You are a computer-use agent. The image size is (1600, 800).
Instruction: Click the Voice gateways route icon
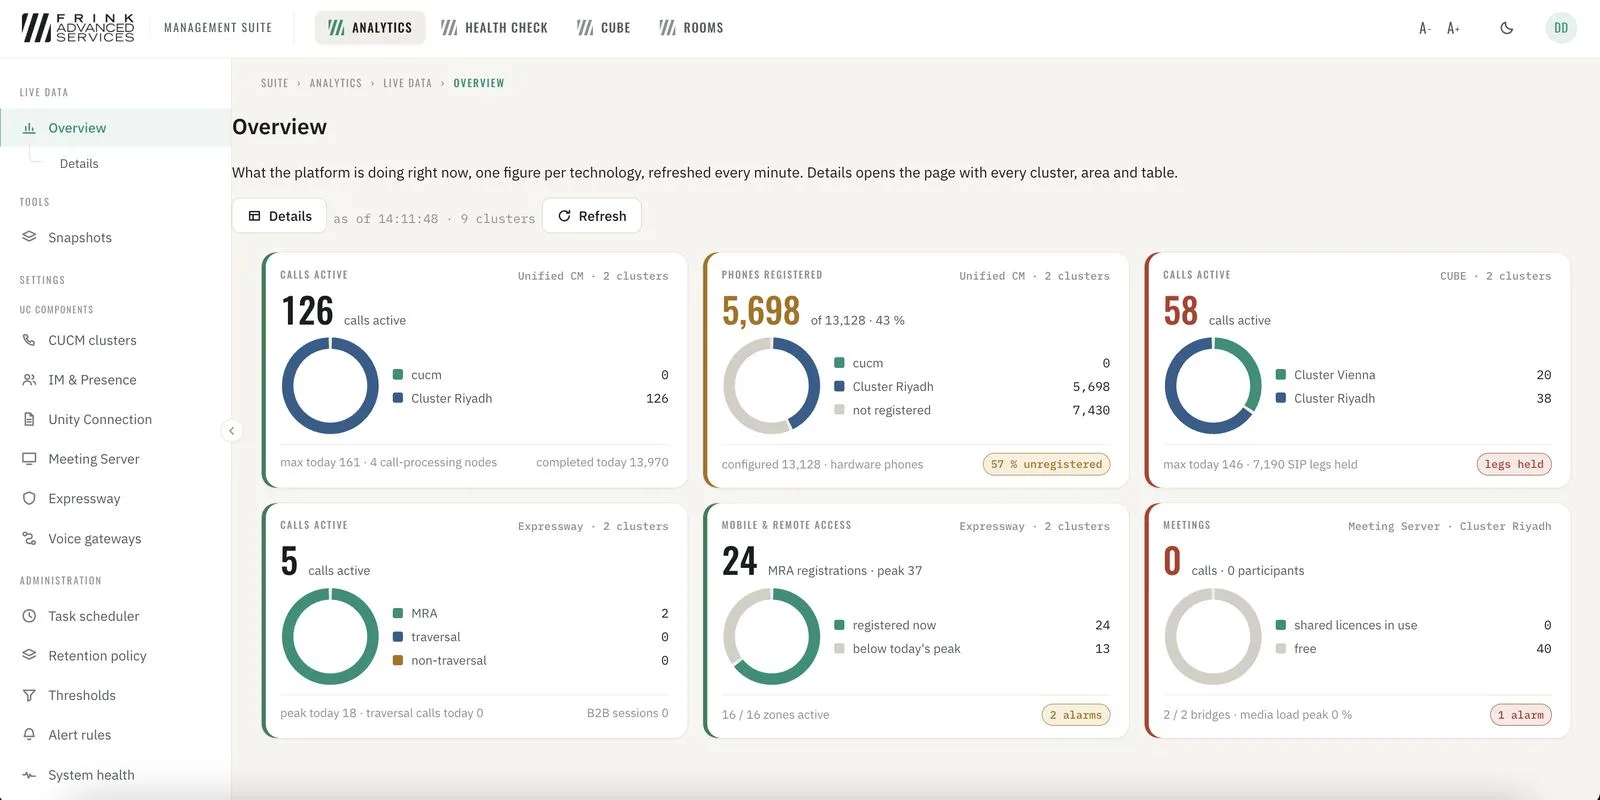point(29,538)
